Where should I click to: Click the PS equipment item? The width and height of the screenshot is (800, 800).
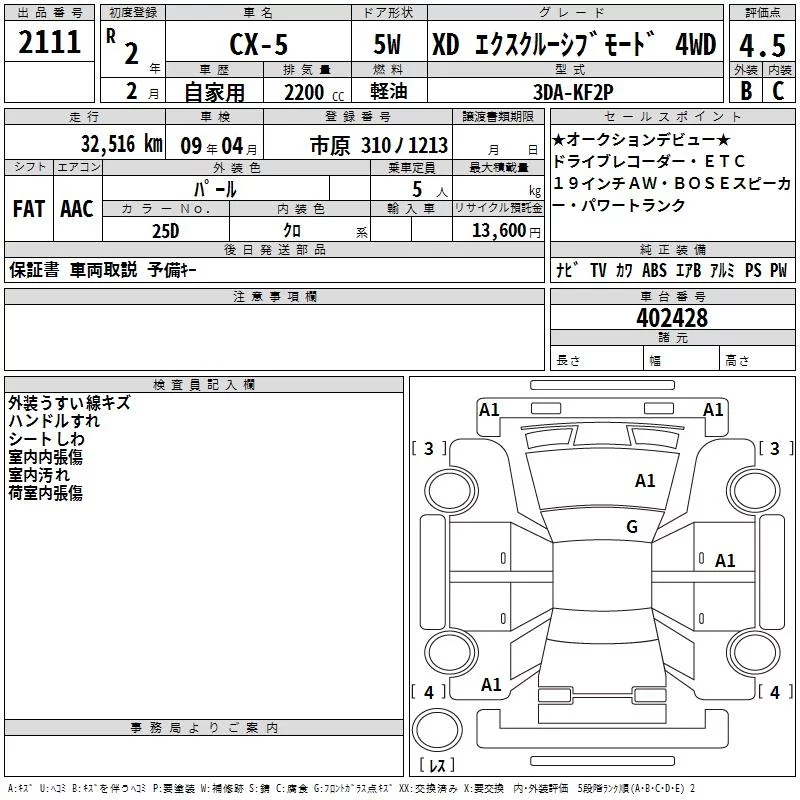coord(753,270)
